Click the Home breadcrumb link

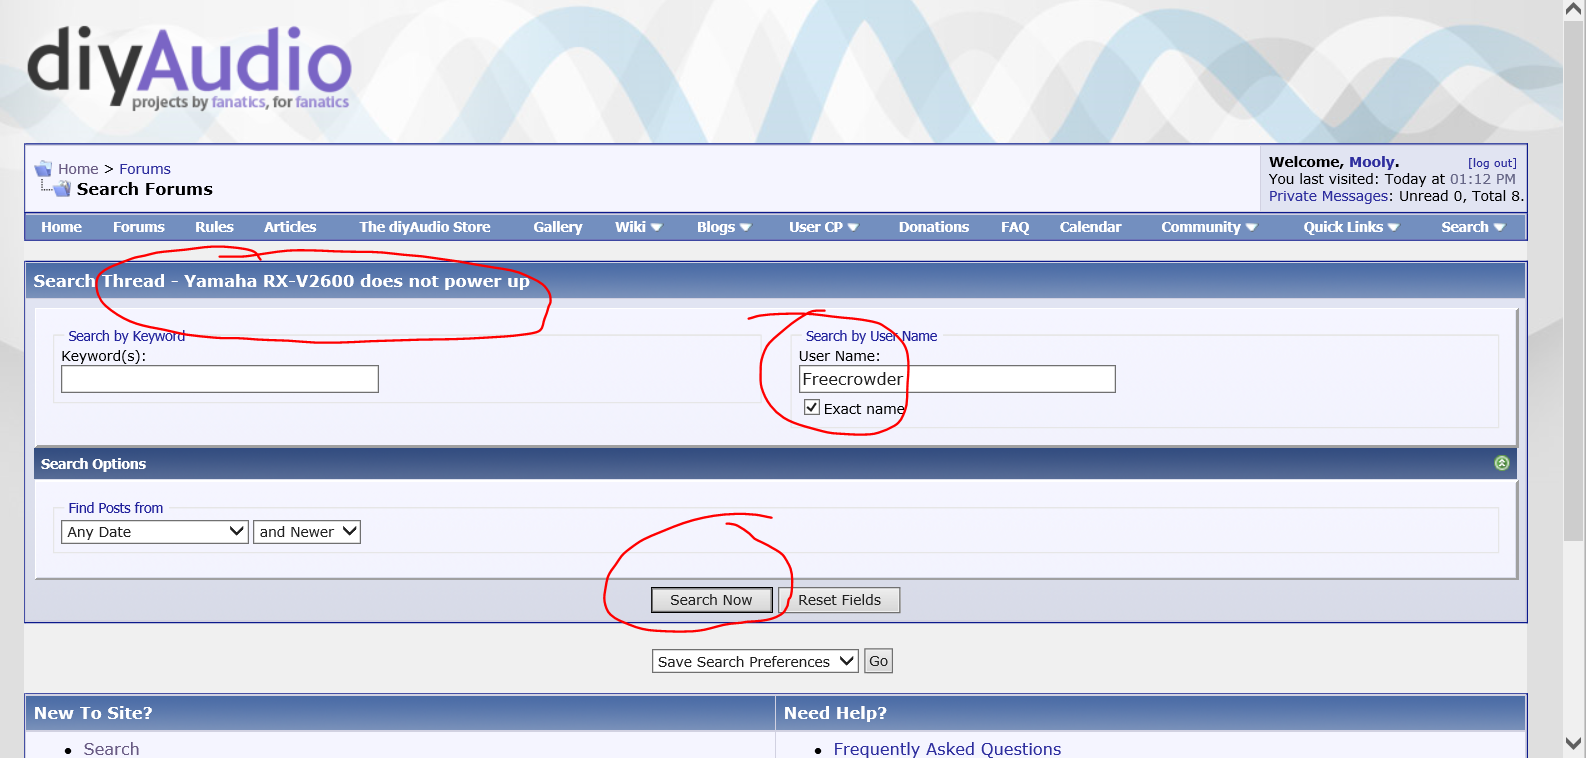click(x=78, y=169)
